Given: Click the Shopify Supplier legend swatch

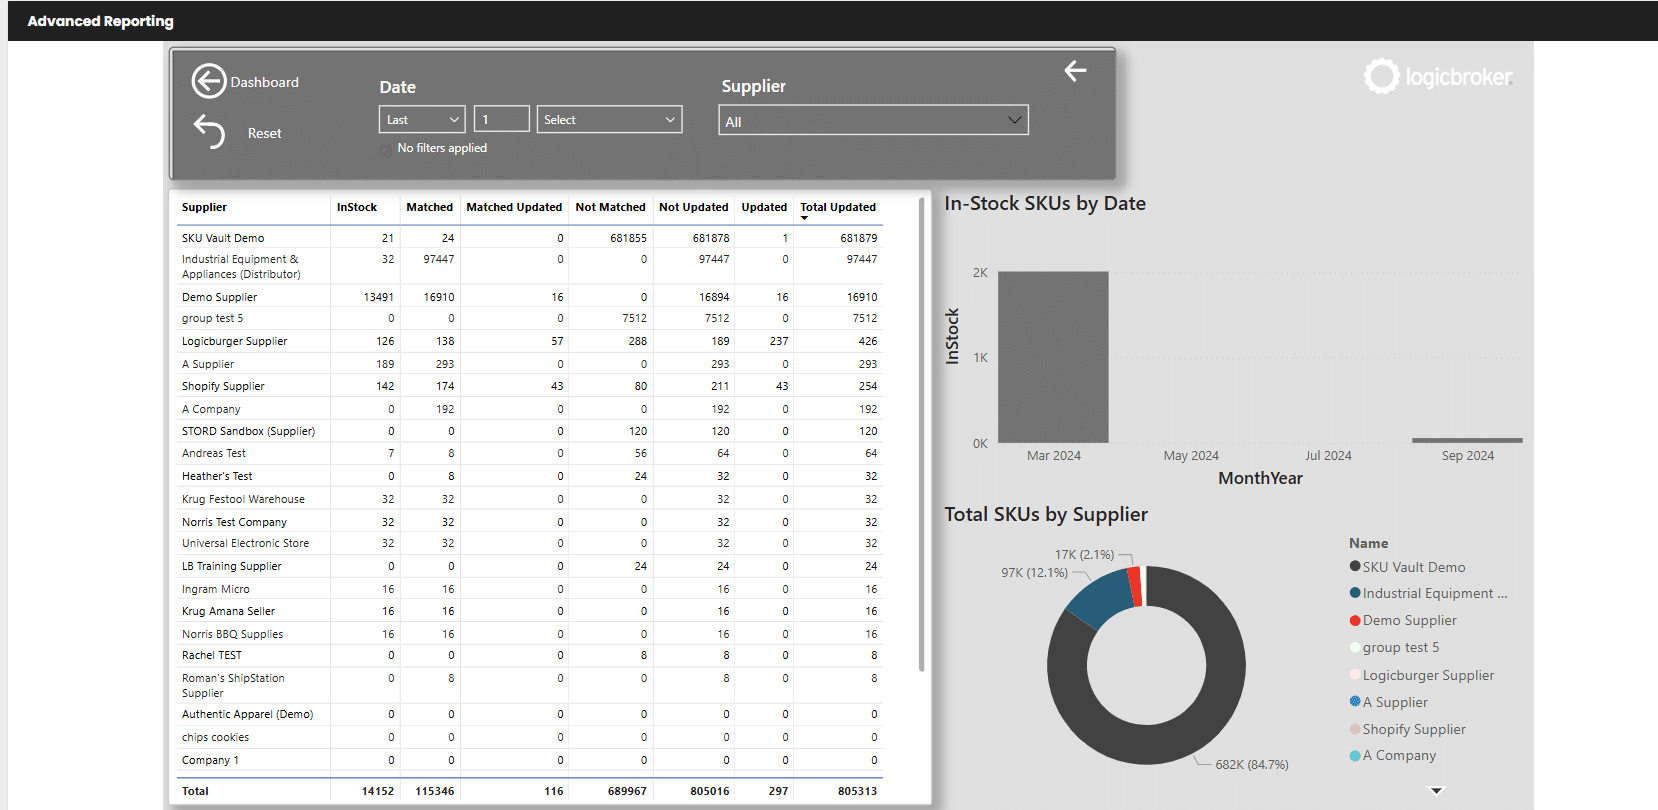Looking at the screenshot, I should click(1355, 729).
